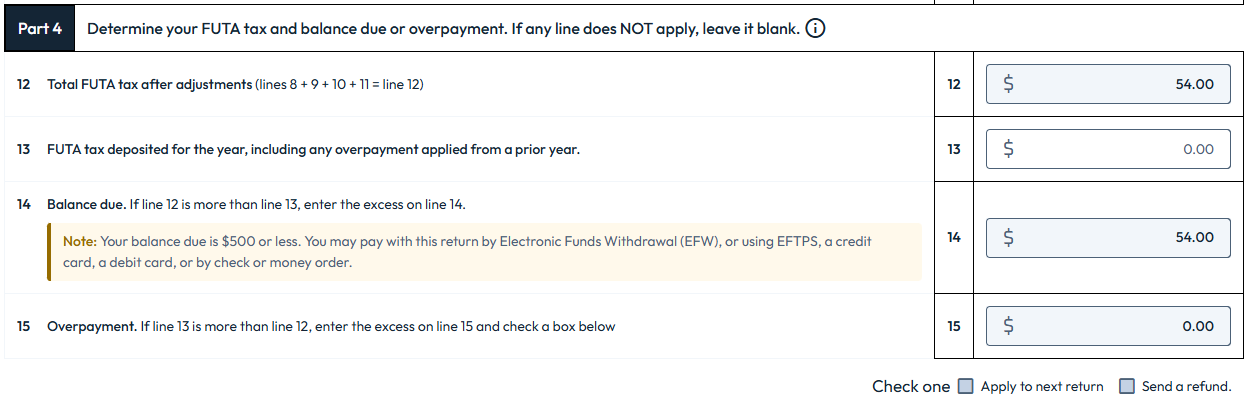Click the 'Check one' text
This screenshot has width=1249, height=407.
pos(910,387)
